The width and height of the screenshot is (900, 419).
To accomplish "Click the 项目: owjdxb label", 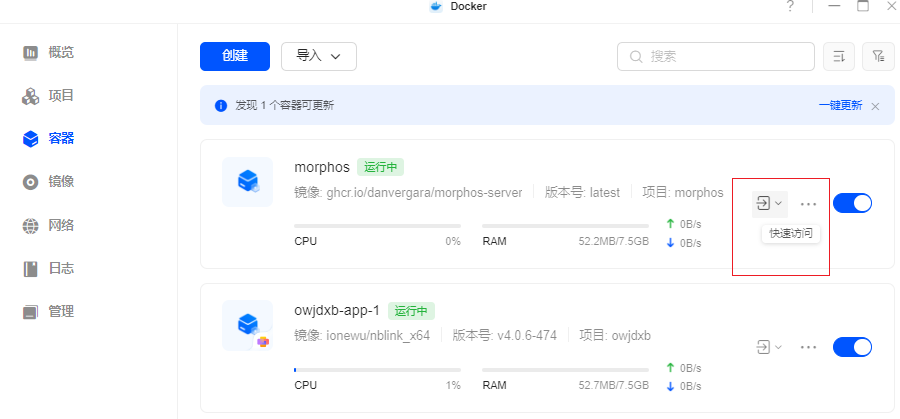I will [x=615, y=335].
